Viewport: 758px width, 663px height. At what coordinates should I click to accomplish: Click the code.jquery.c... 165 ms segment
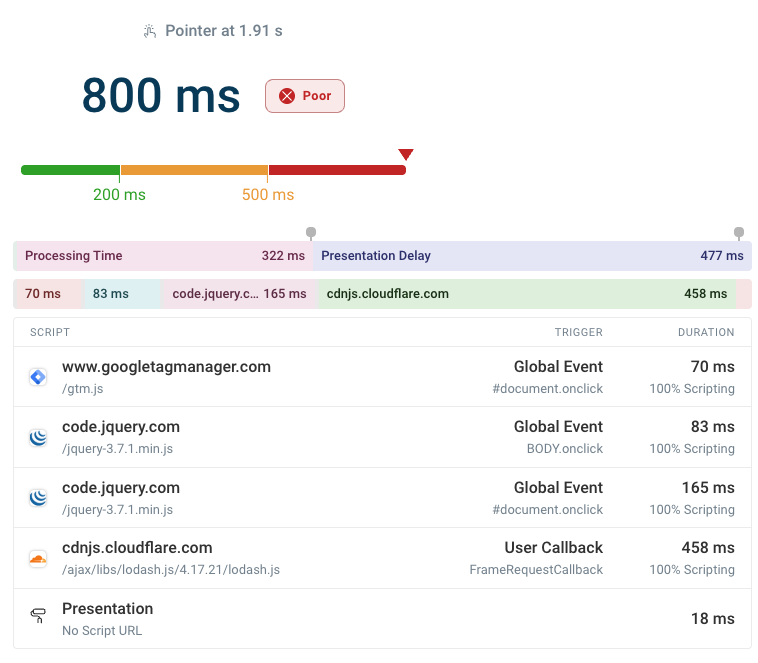[239, 294]
